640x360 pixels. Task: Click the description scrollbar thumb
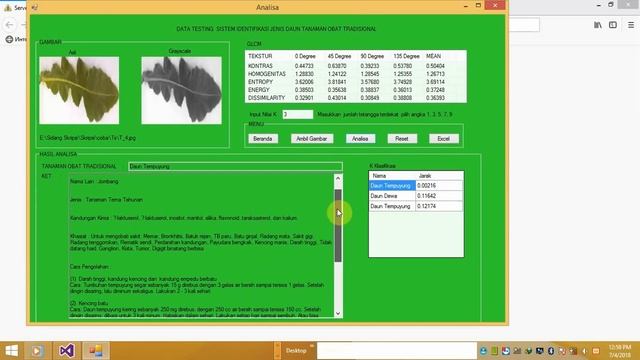pos(338,226)
